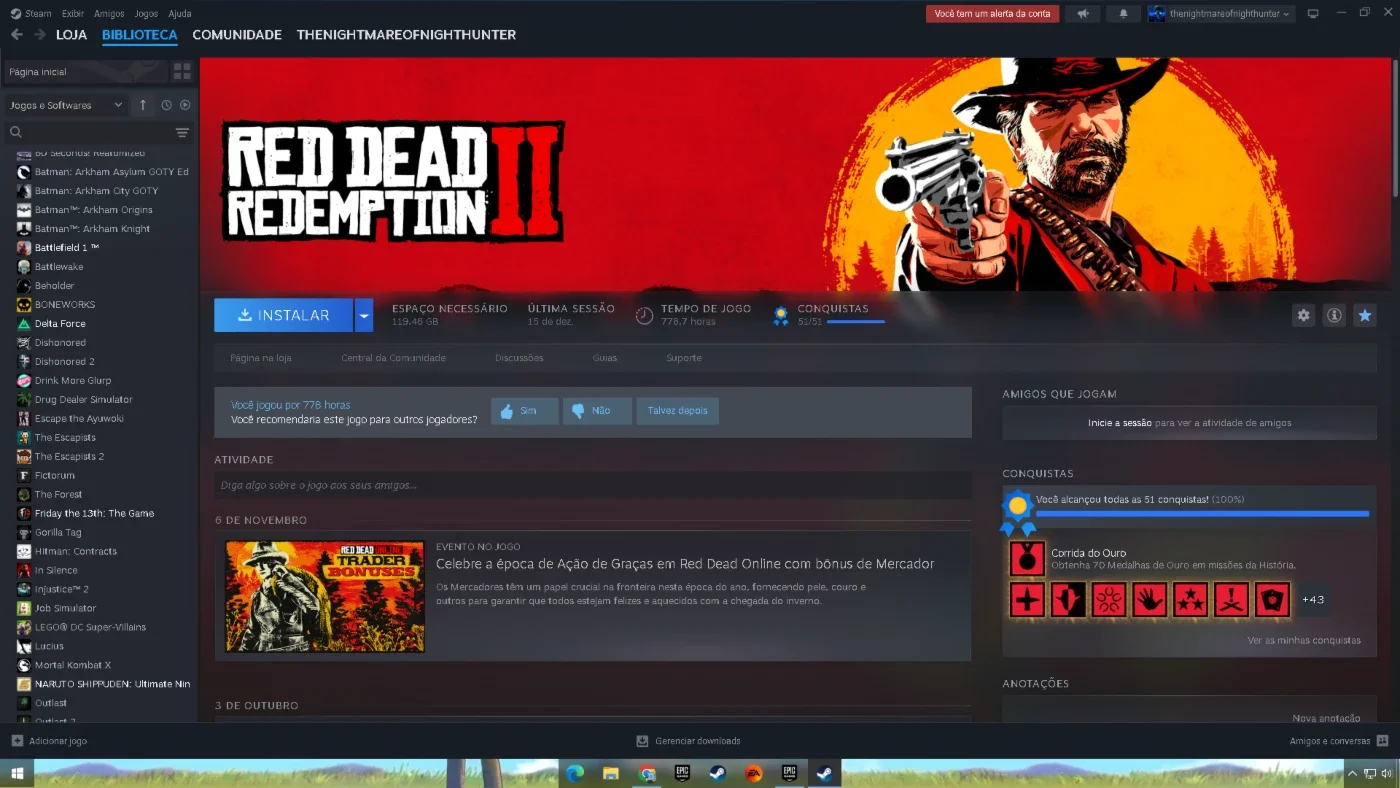Image resolution: width=1400 pixels, height=788 pixels.
Task: Sort library ascending with arrow icon
Action: tap(142, 105)
